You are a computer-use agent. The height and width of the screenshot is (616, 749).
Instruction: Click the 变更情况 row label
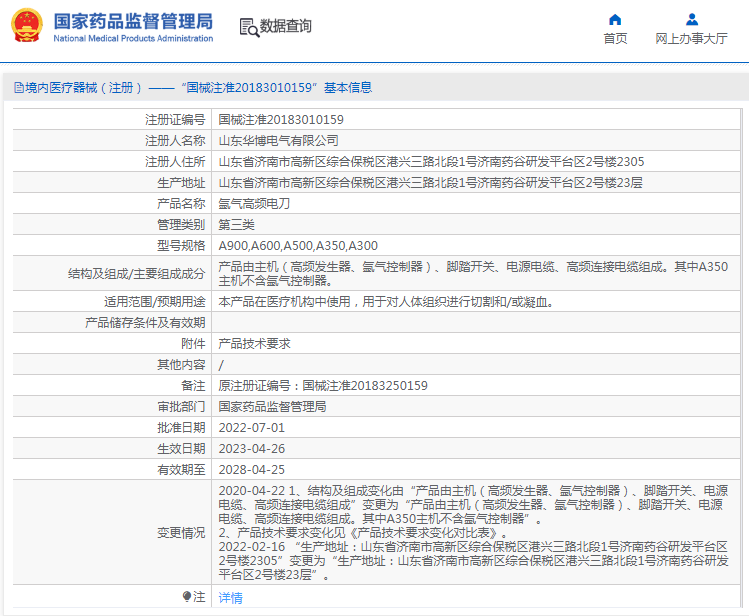[181, 532]
